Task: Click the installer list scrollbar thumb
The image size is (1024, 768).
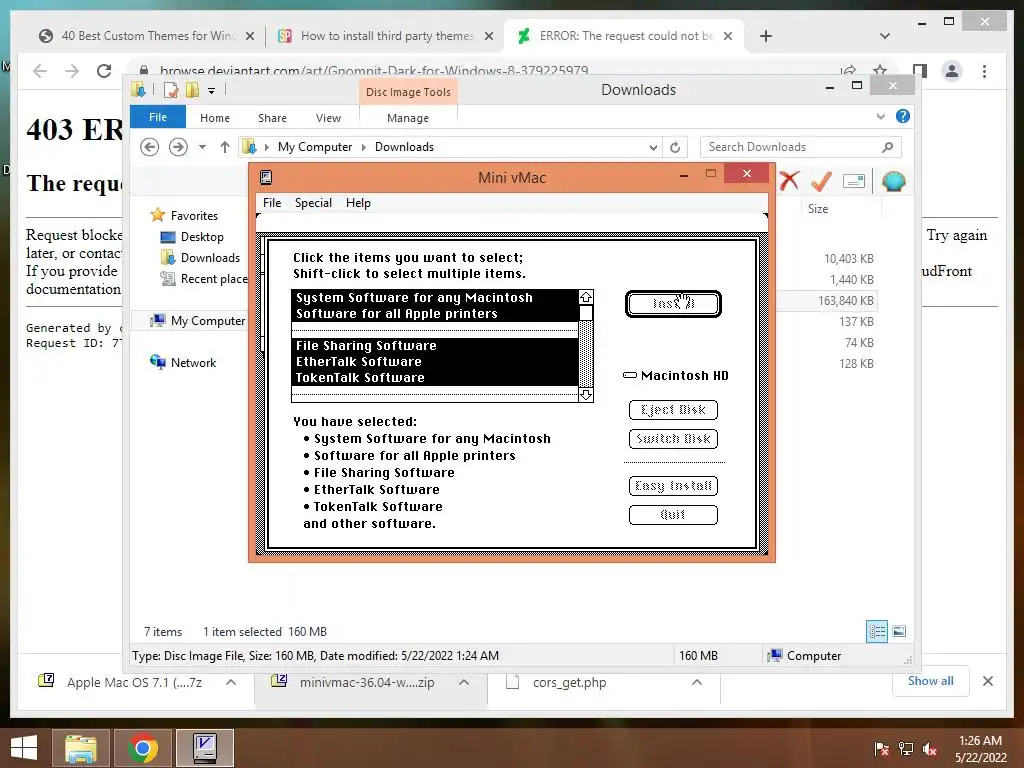Action: [x=586, y=313]
